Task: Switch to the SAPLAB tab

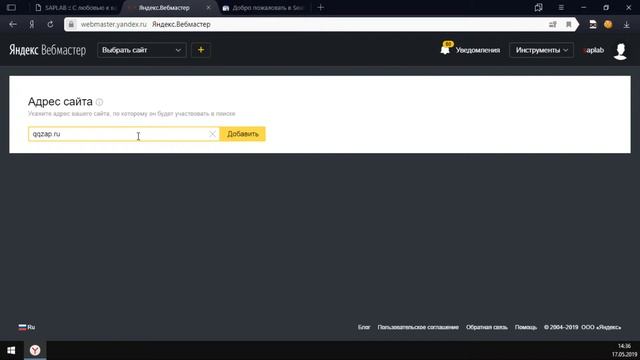Action: coord(76,8)
